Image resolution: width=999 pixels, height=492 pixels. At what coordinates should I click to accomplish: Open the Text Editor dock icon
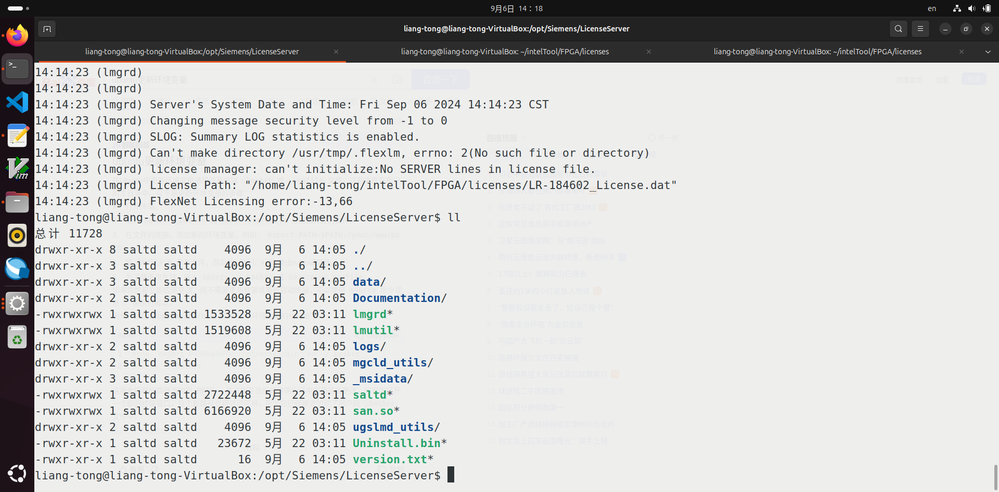coord(17,136)
